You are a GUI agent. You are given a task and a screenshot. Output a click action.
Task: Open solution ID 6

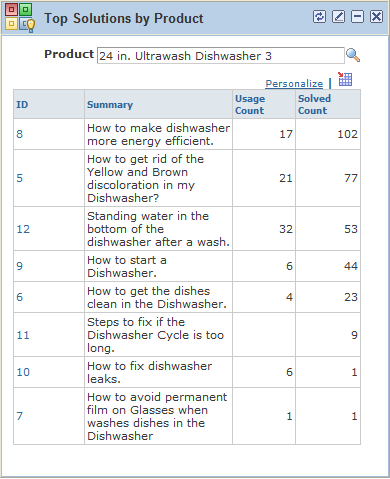pos(20,297)
